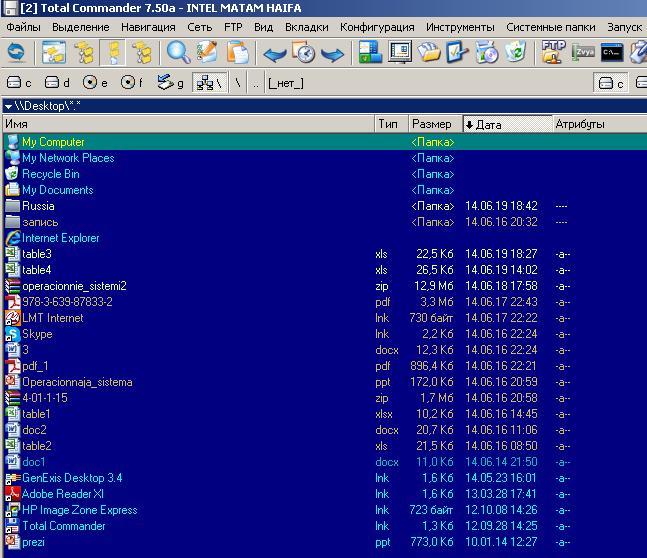
Task: Select the operacionnie_sistemi2 zip file
Action: coord(74,286)
